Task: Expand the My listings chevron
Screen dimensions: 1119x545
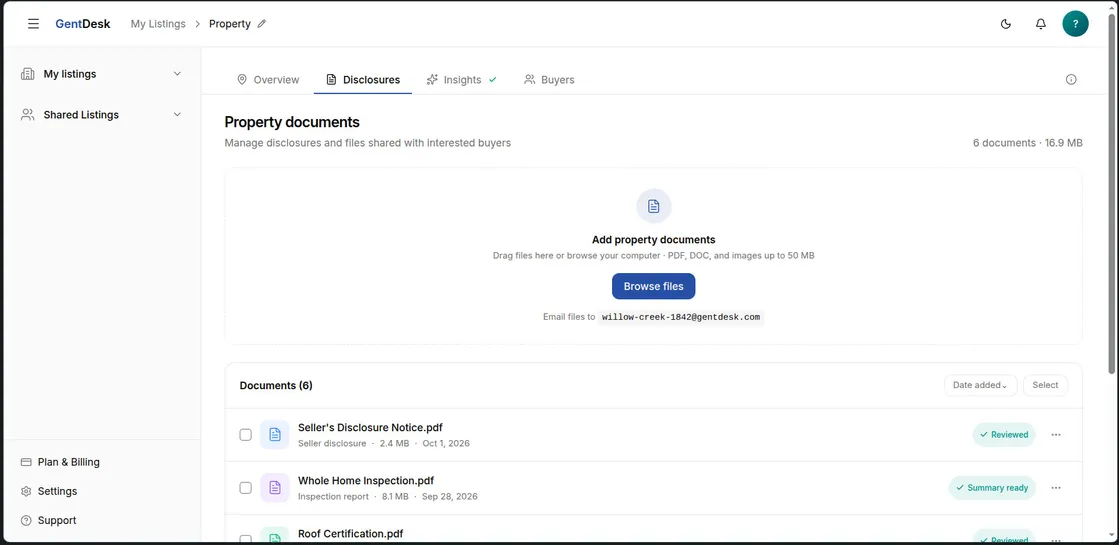Action: (178, 73)
